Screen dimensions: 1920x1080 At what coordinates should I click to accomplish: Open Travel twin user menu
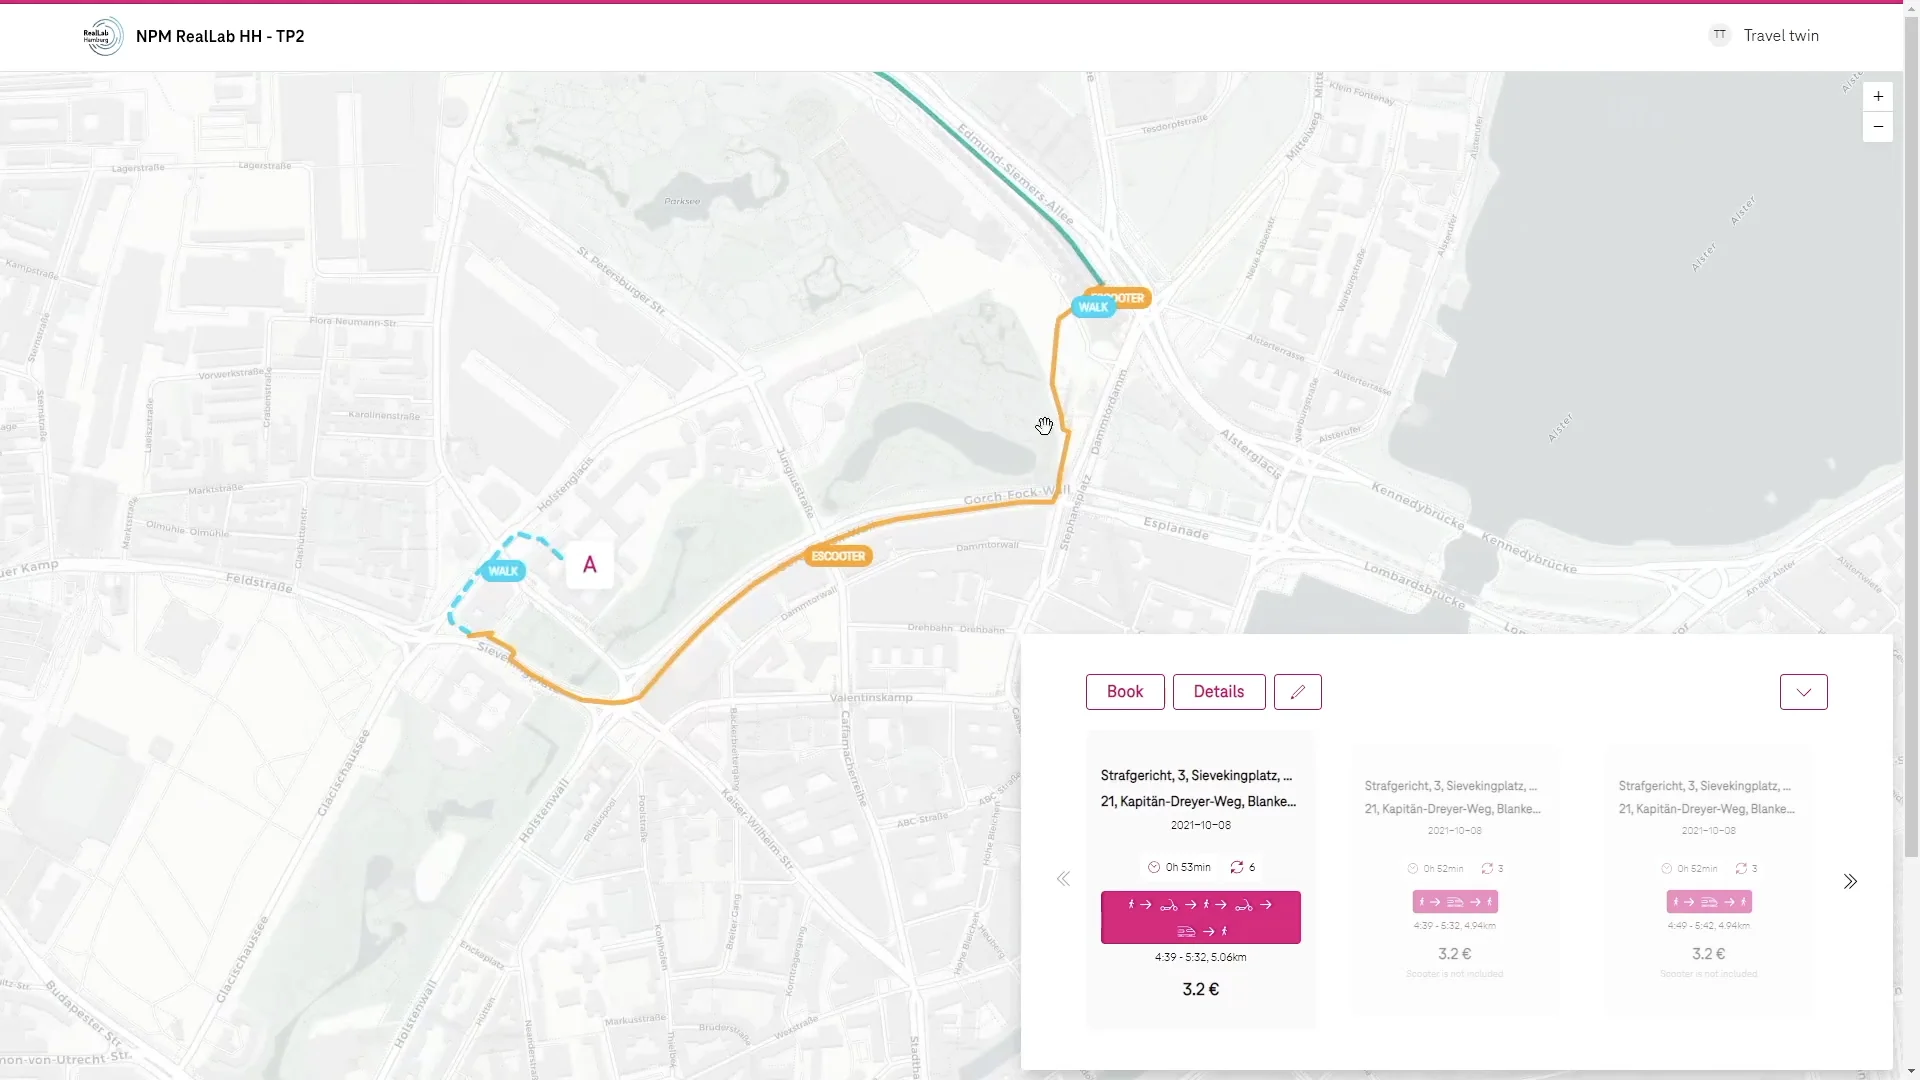1780,36
